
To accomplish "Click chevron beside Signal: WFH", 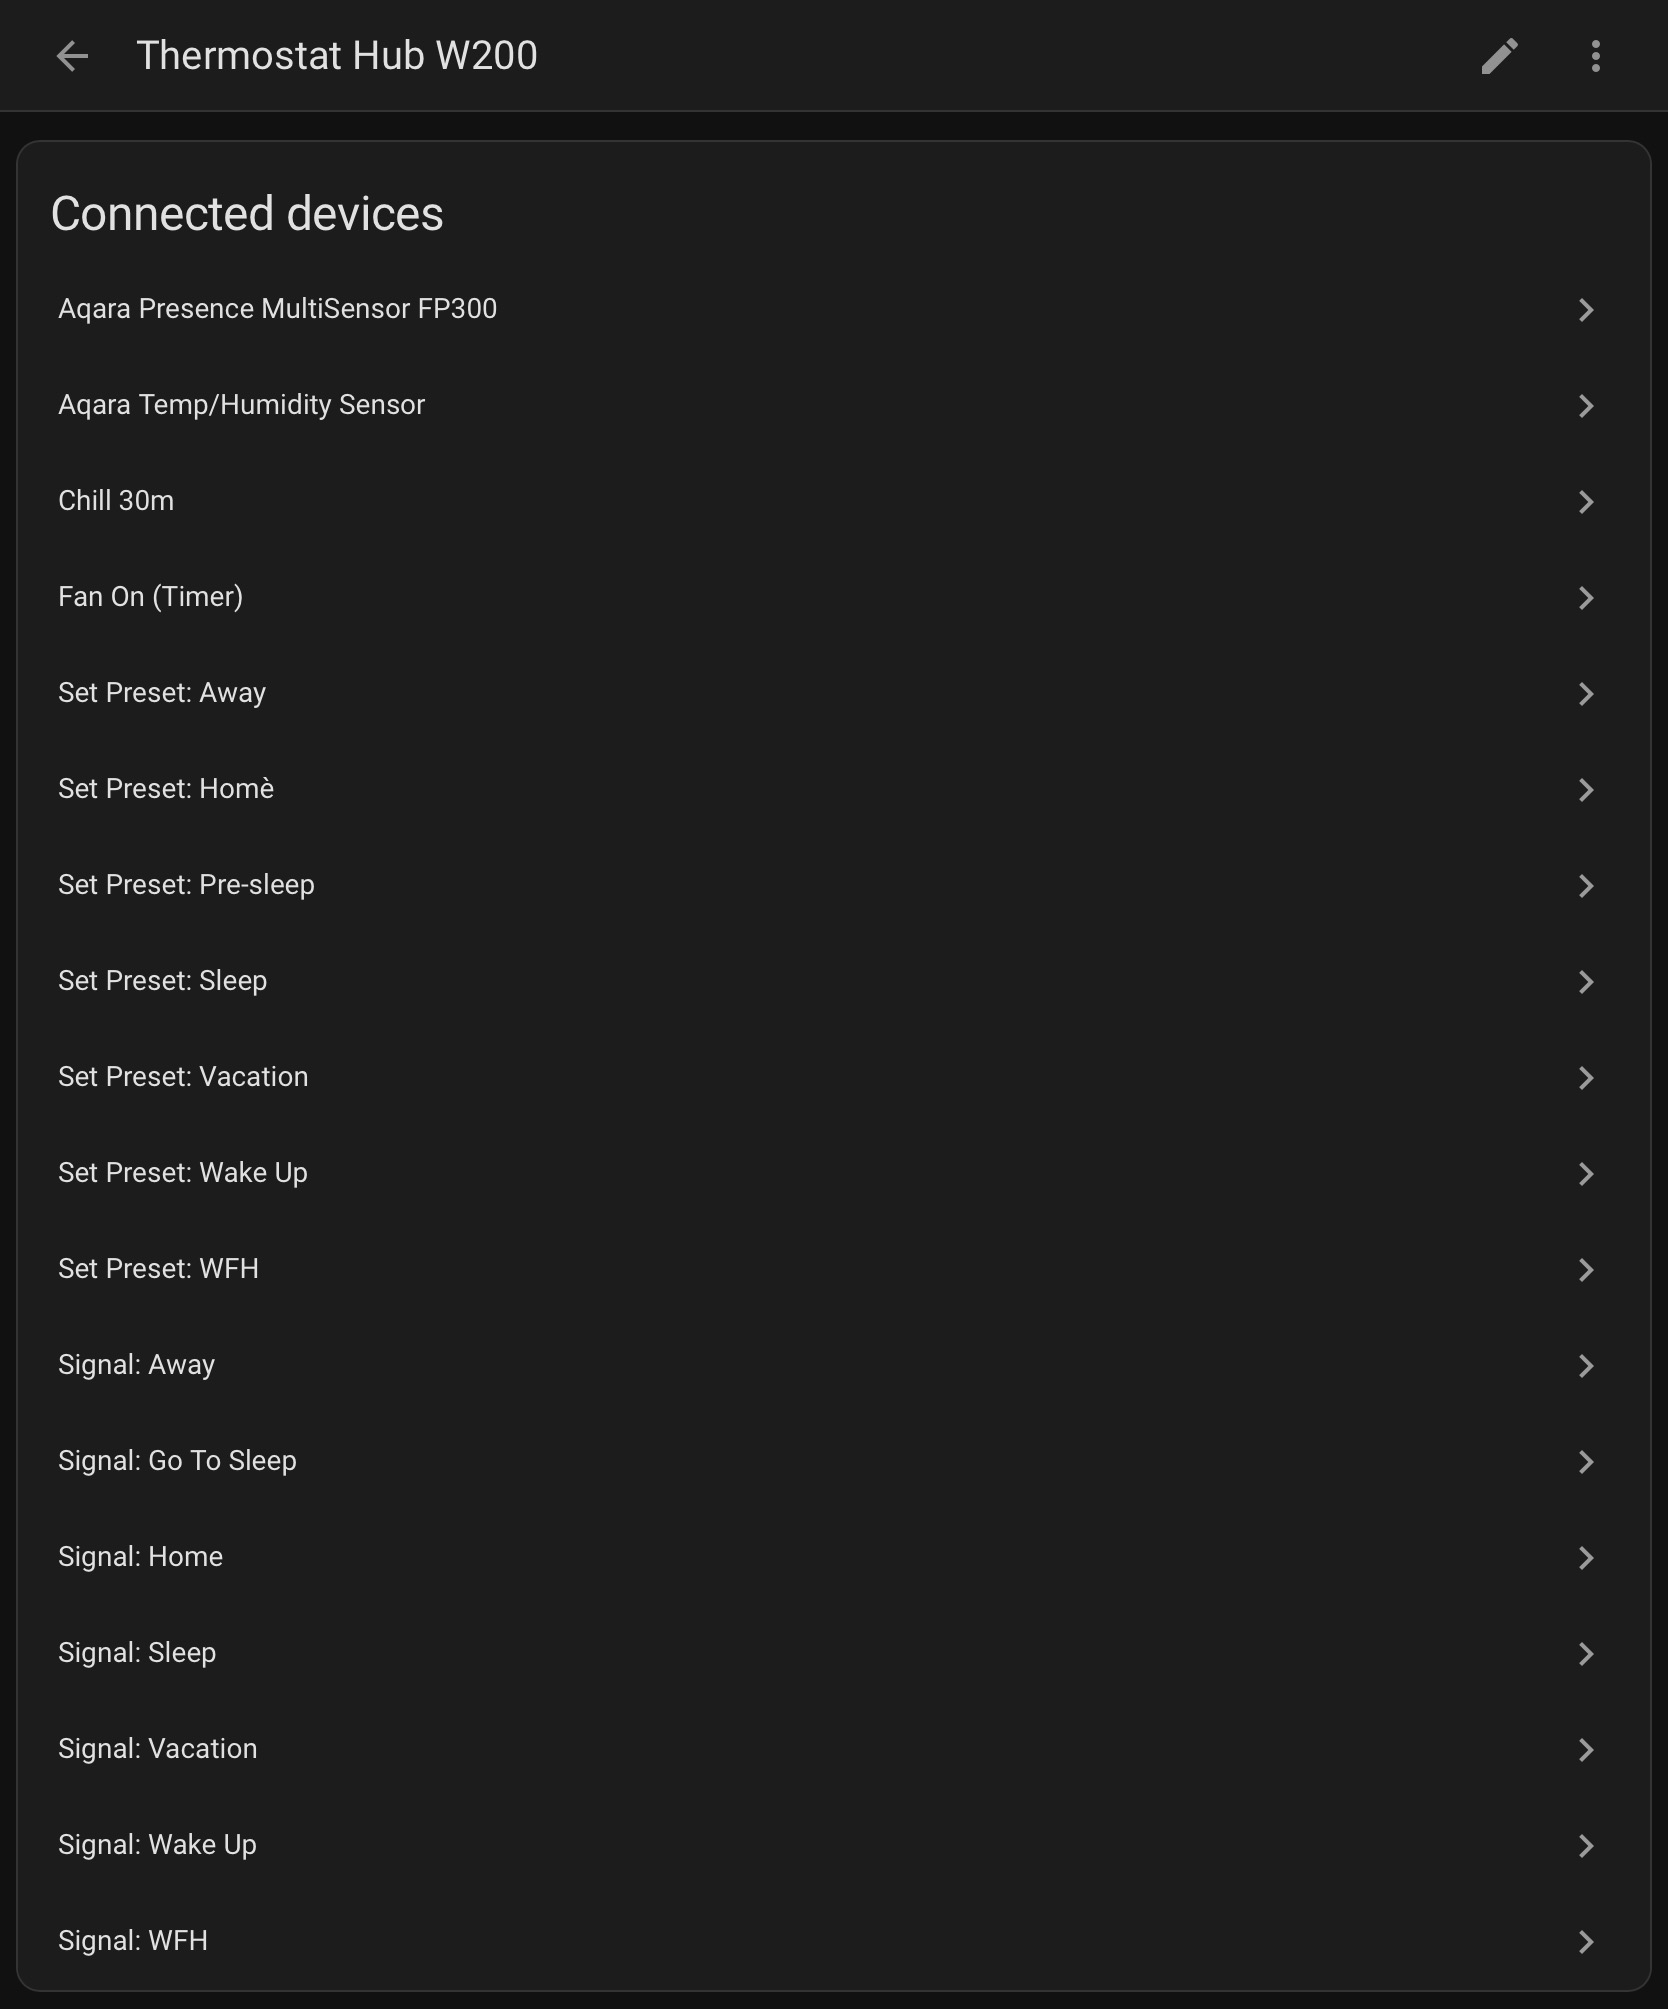I will click(x=1585, y=1942).
